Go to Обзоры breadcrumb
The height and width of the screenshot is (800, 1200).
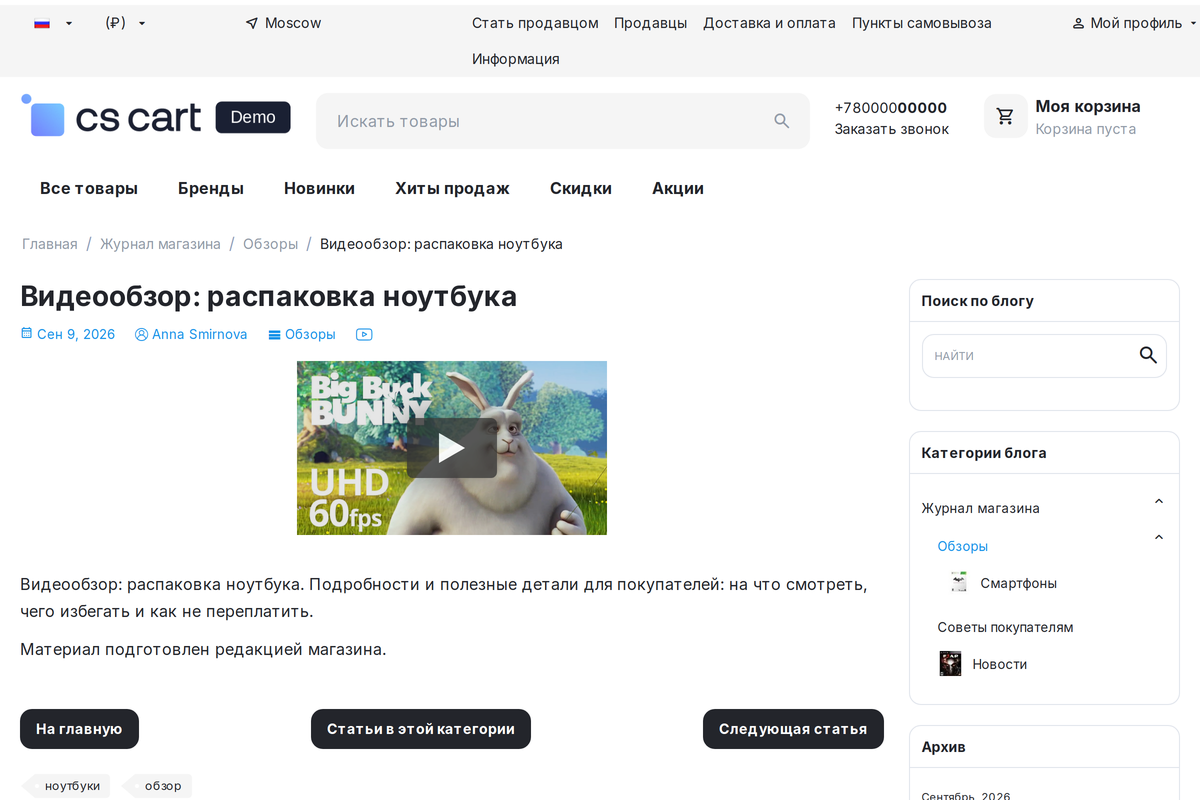coord(271,244)
